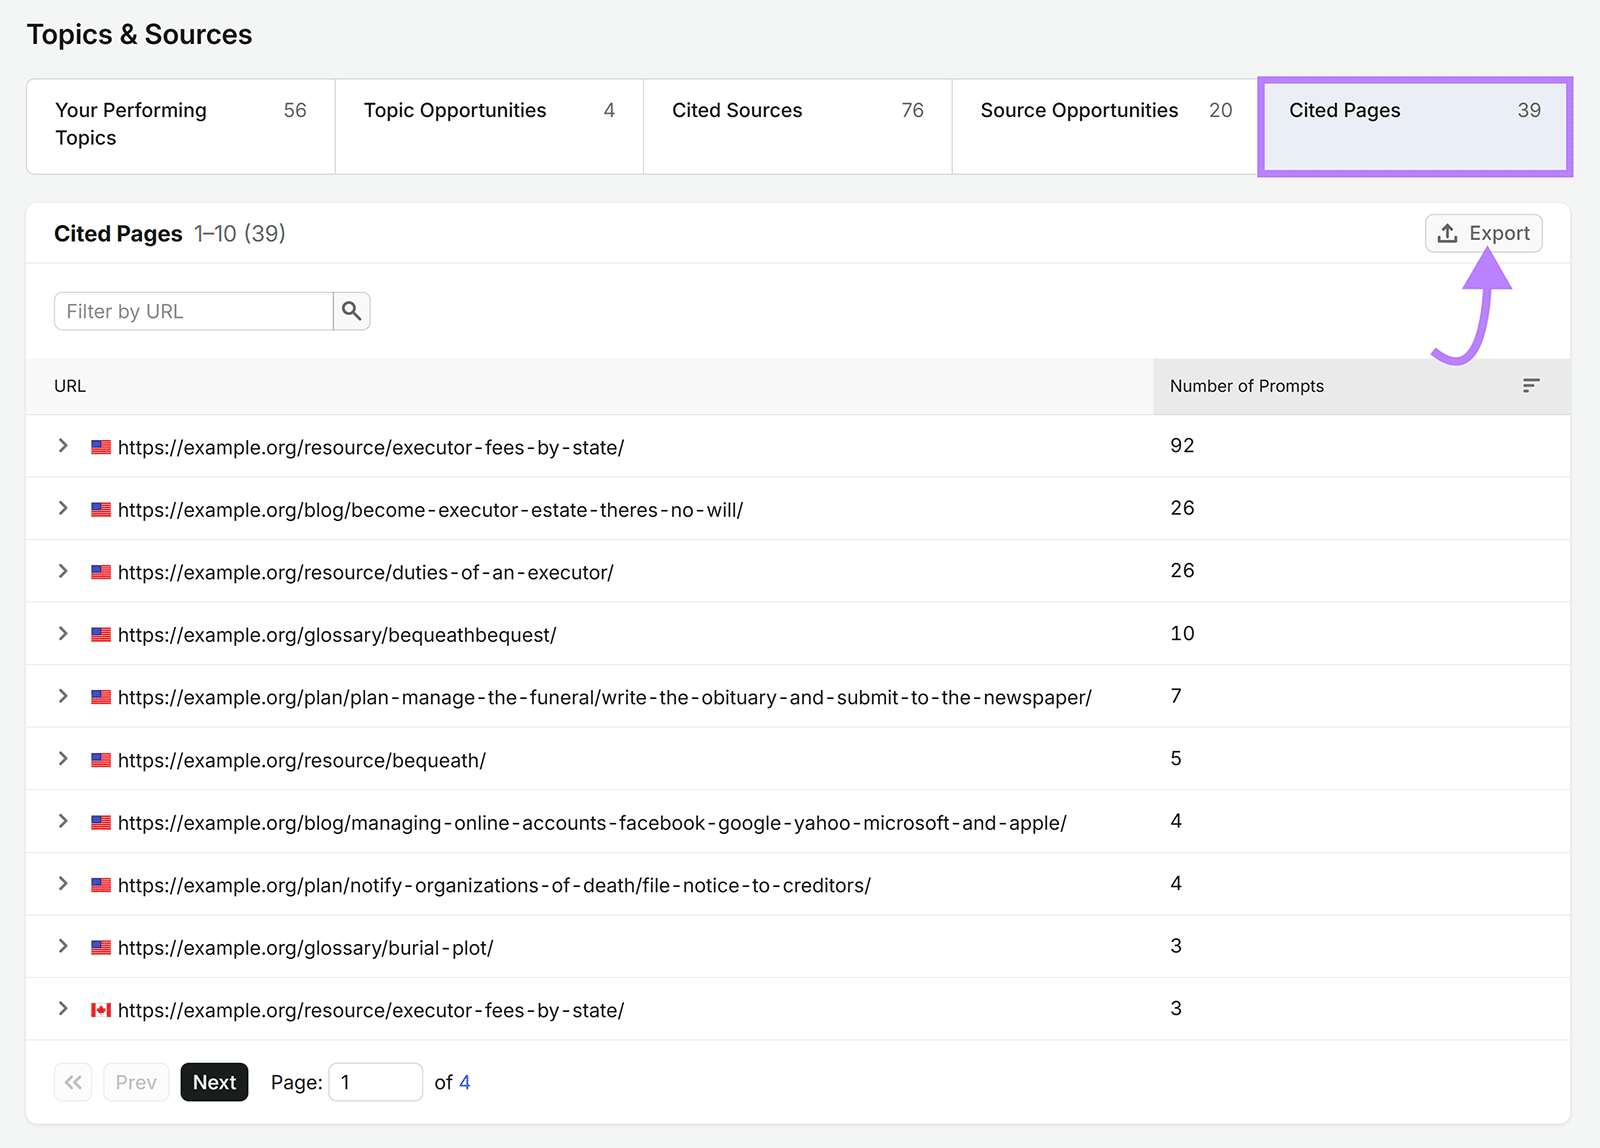Open the become-executor-estate-theres-no-will URL
The image size is (1600, 1148).
pyautogui.click(x=431, y=510)
